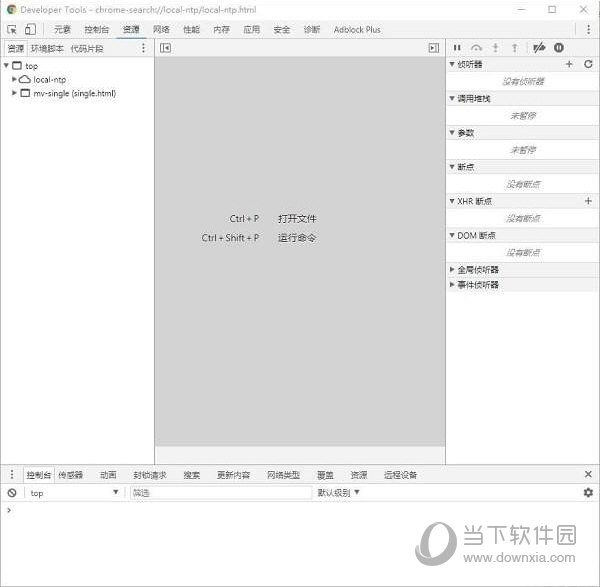This screenshot has width=600, height=587.
Task: Open the Adblock Plus tab
Action: (357, 30)
